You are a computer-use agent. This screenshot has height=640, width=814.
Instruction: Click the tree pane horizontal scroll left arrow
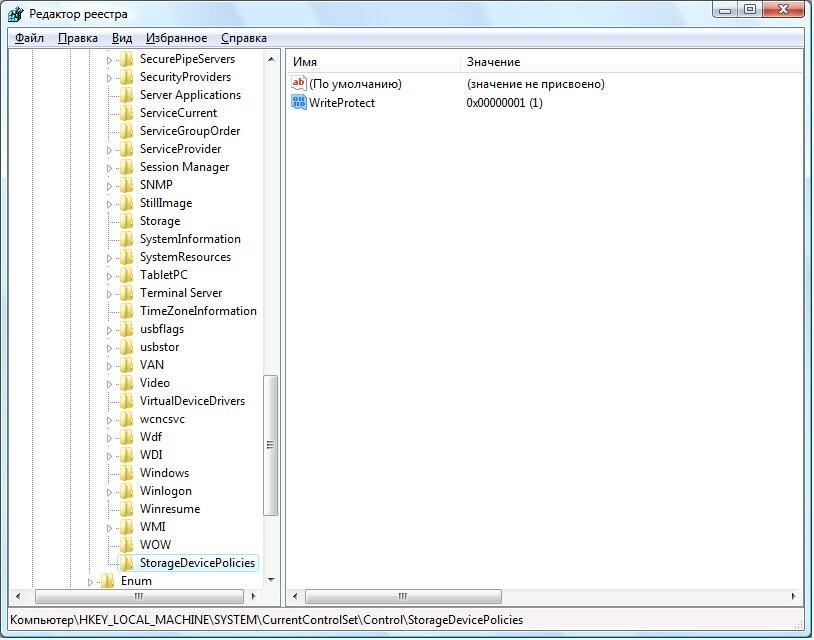18,596
